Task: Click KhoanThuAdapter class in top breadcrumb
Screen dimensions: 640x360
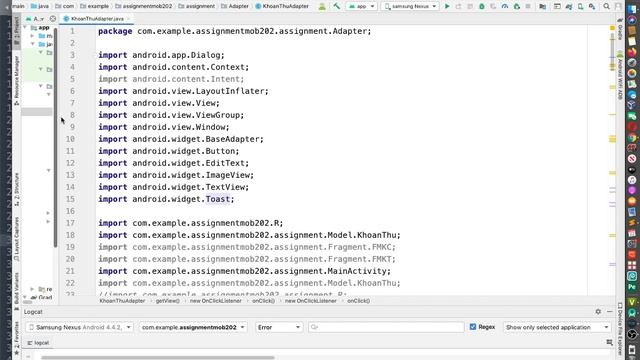Action: click(282, 6)
